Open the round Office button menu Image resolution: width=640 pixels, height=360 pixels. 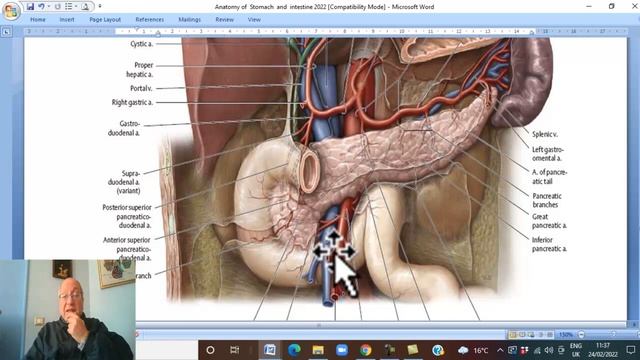click(11, 10)
